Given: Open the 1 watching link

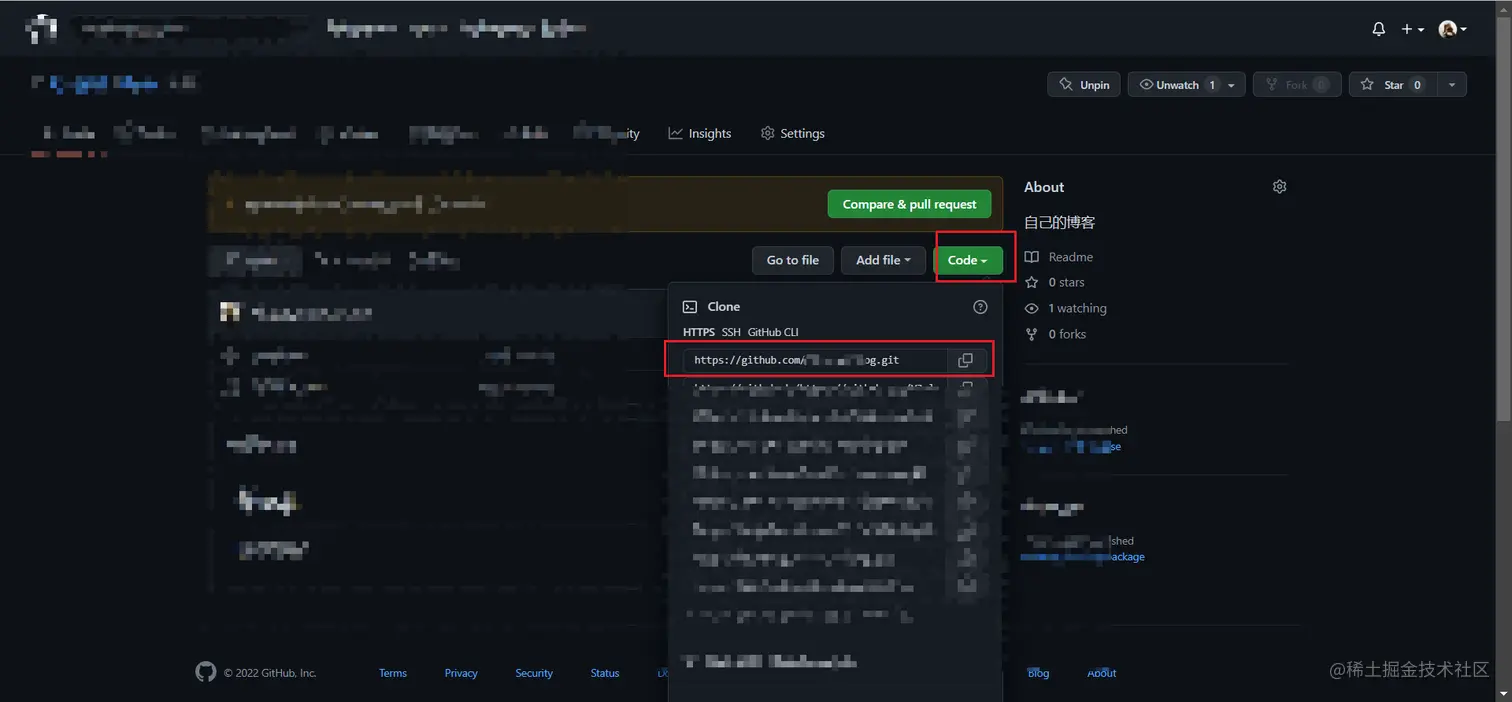Looking at the screenshot, I should (x=1066, y=309).
